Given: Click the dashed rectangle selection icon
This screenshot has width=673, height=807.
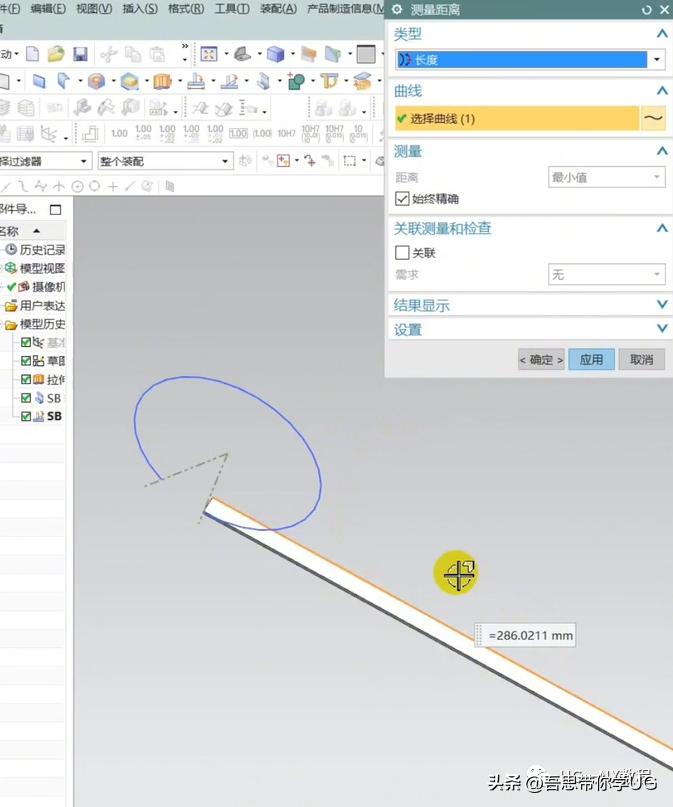Looking at the screenshot, I should (350, 161).
